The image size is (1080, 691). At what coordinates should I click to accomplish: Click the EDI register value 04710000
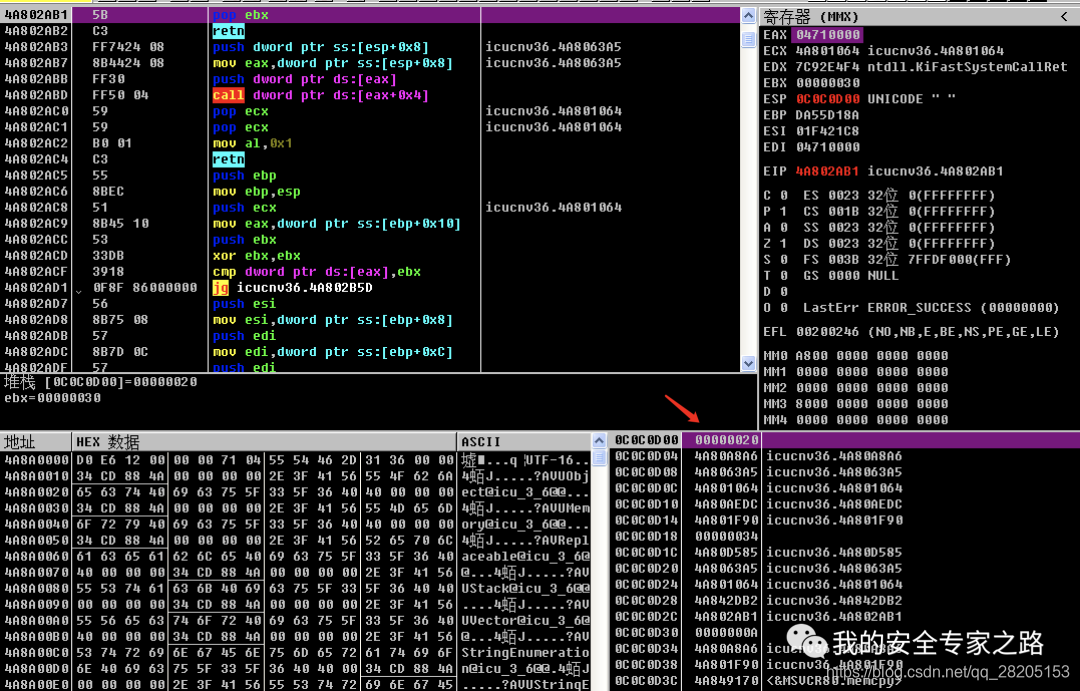click(828, 147)
